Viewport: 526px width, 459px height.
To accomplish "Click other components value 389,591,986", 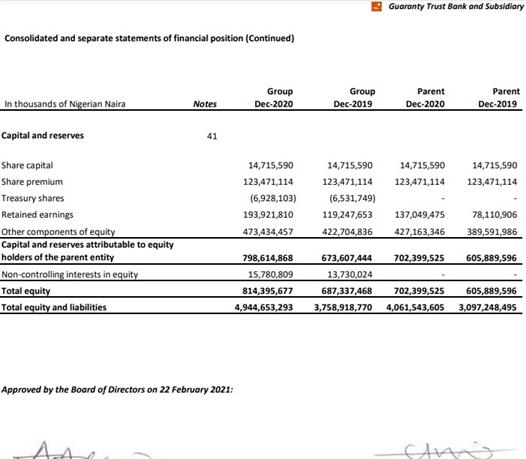I will 492,232.
